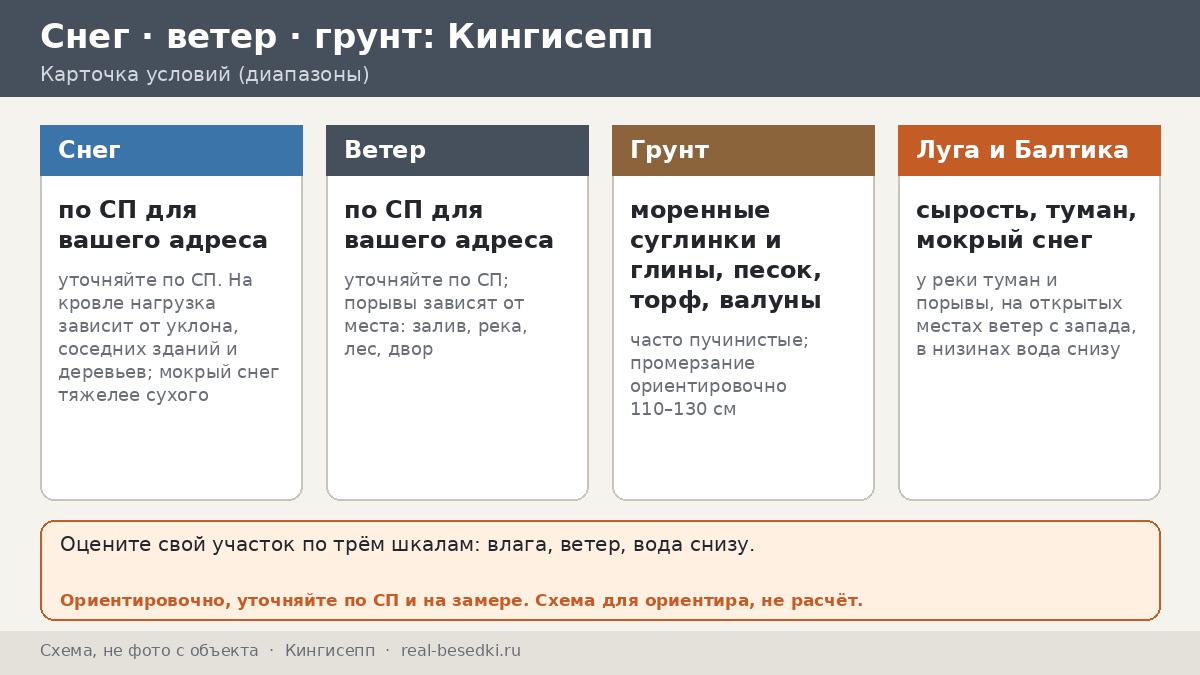Select the Снег card's 'по СП для вашего адреса' heading
The width and height of the screenshot is (1200, 675).
(163, 225)
